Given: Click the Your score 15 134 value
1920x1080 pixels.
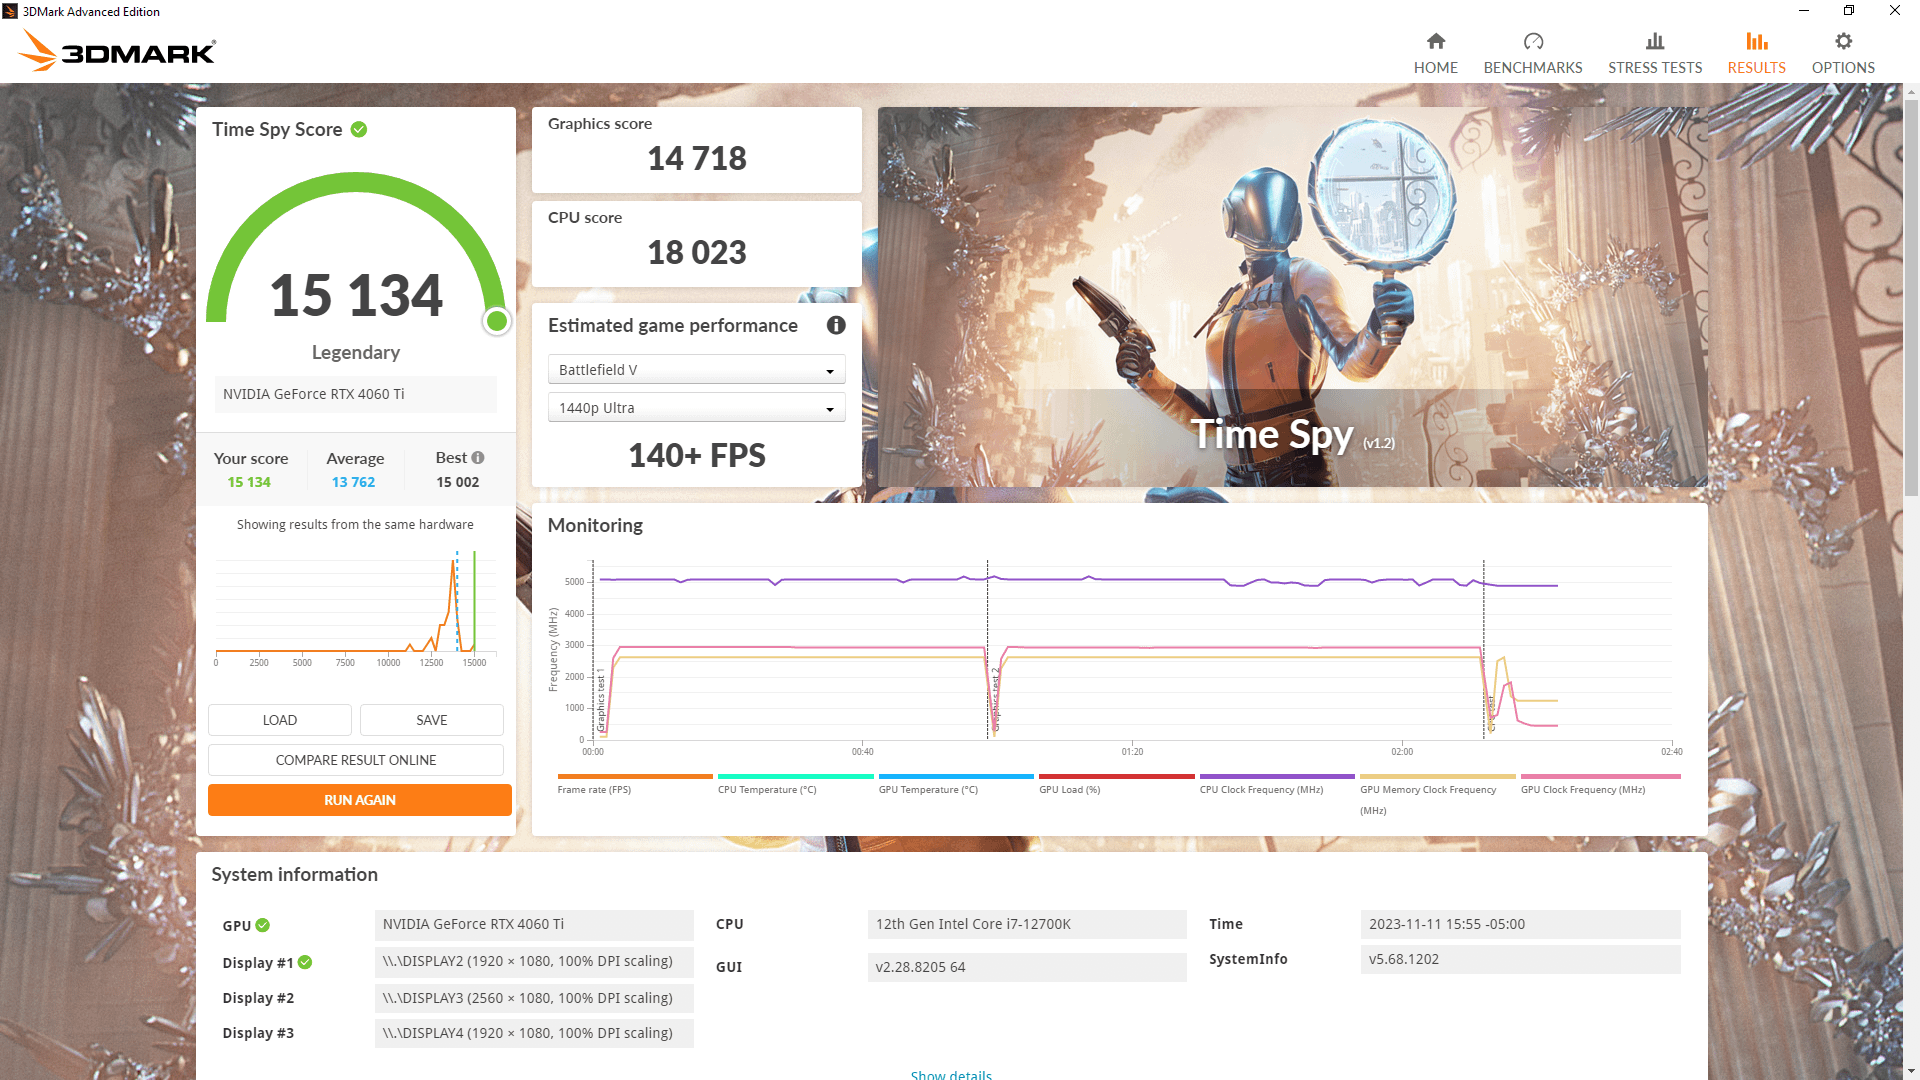Looking at the screenshot, I should (x=249, y=482).
